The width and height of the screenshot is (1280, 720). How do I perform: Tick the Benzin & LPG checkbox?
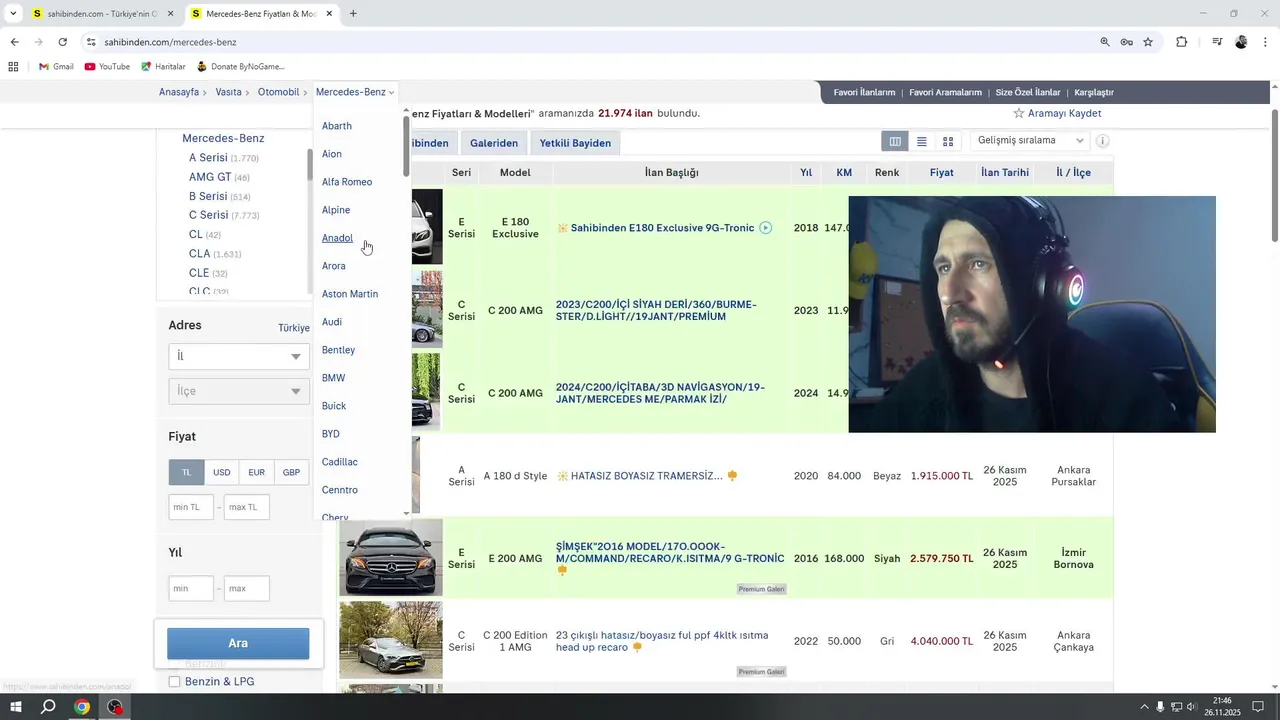point(174,681)
